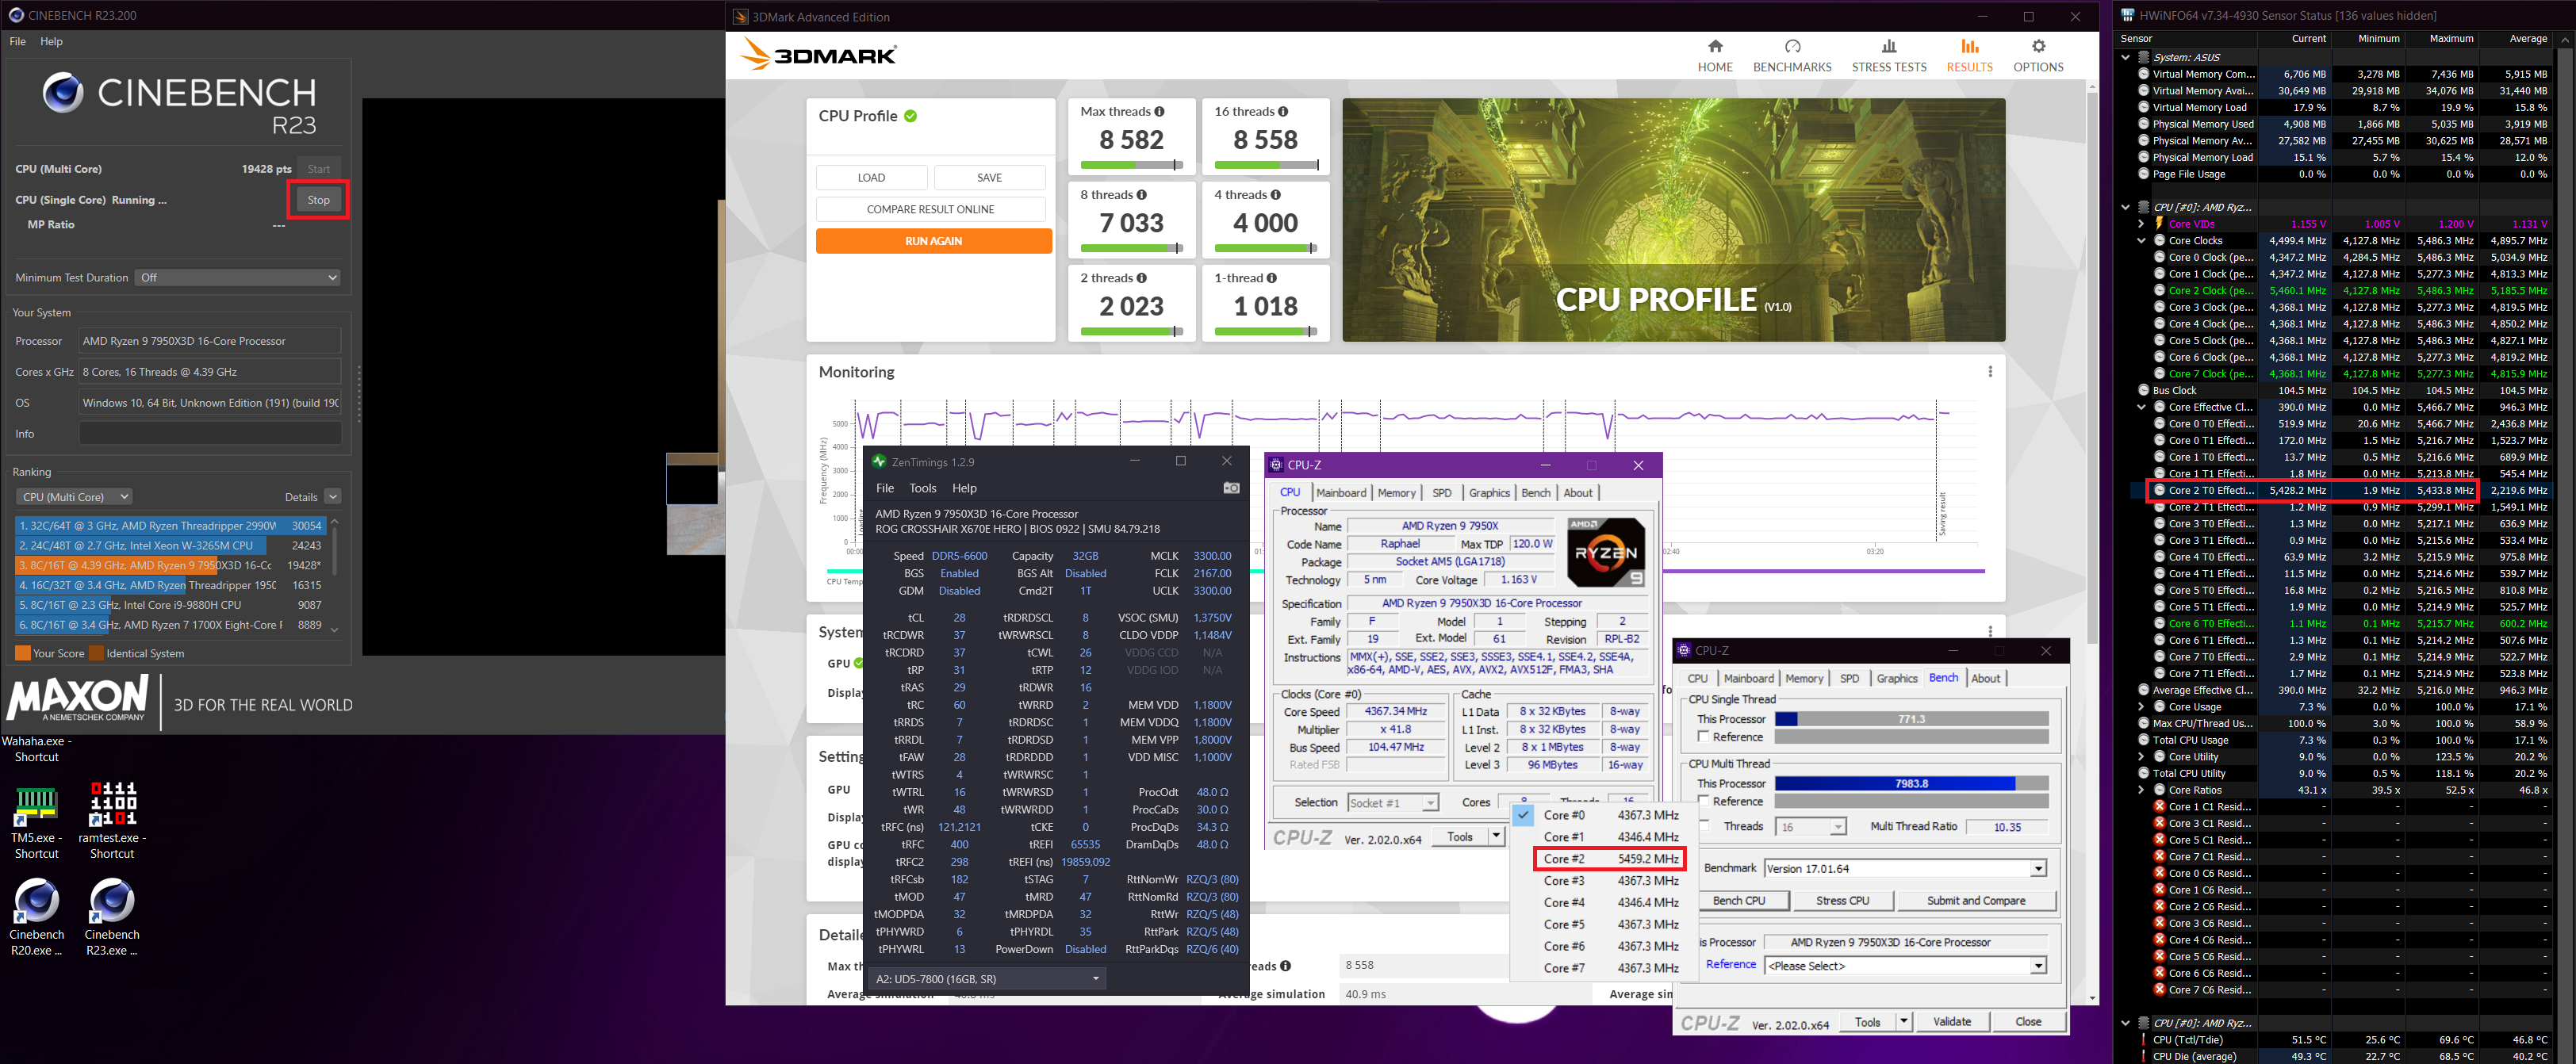
Task: Click the Max threads score bar
Action: click(x=1131, y=165)
